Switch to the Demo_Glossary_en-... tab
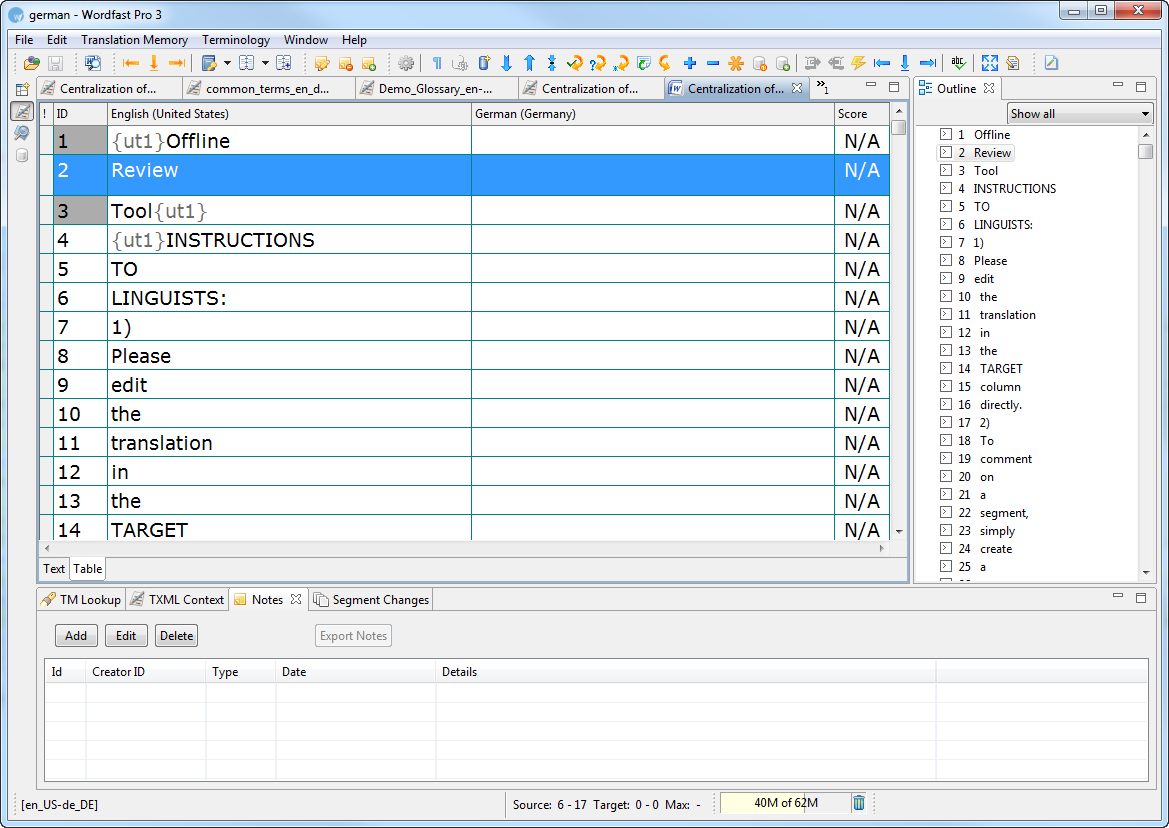1169x828 pixels. pyautogui.click(x=435, y=89)
